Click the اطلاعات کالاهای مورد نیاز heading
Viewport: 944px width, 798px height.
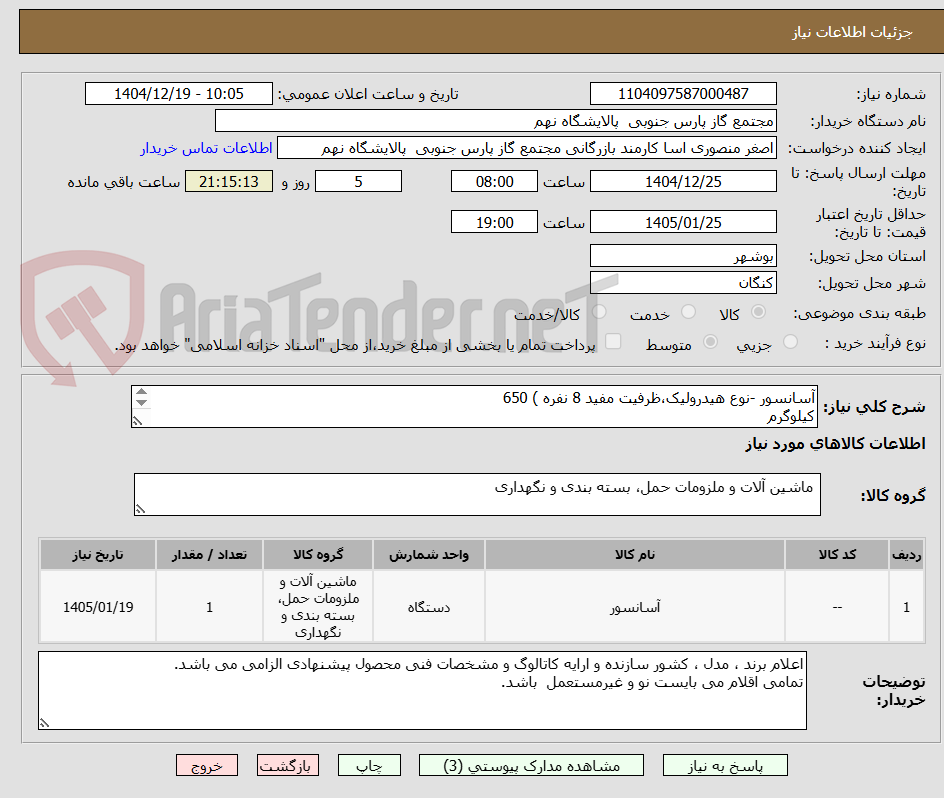click(x=836, y=444)
